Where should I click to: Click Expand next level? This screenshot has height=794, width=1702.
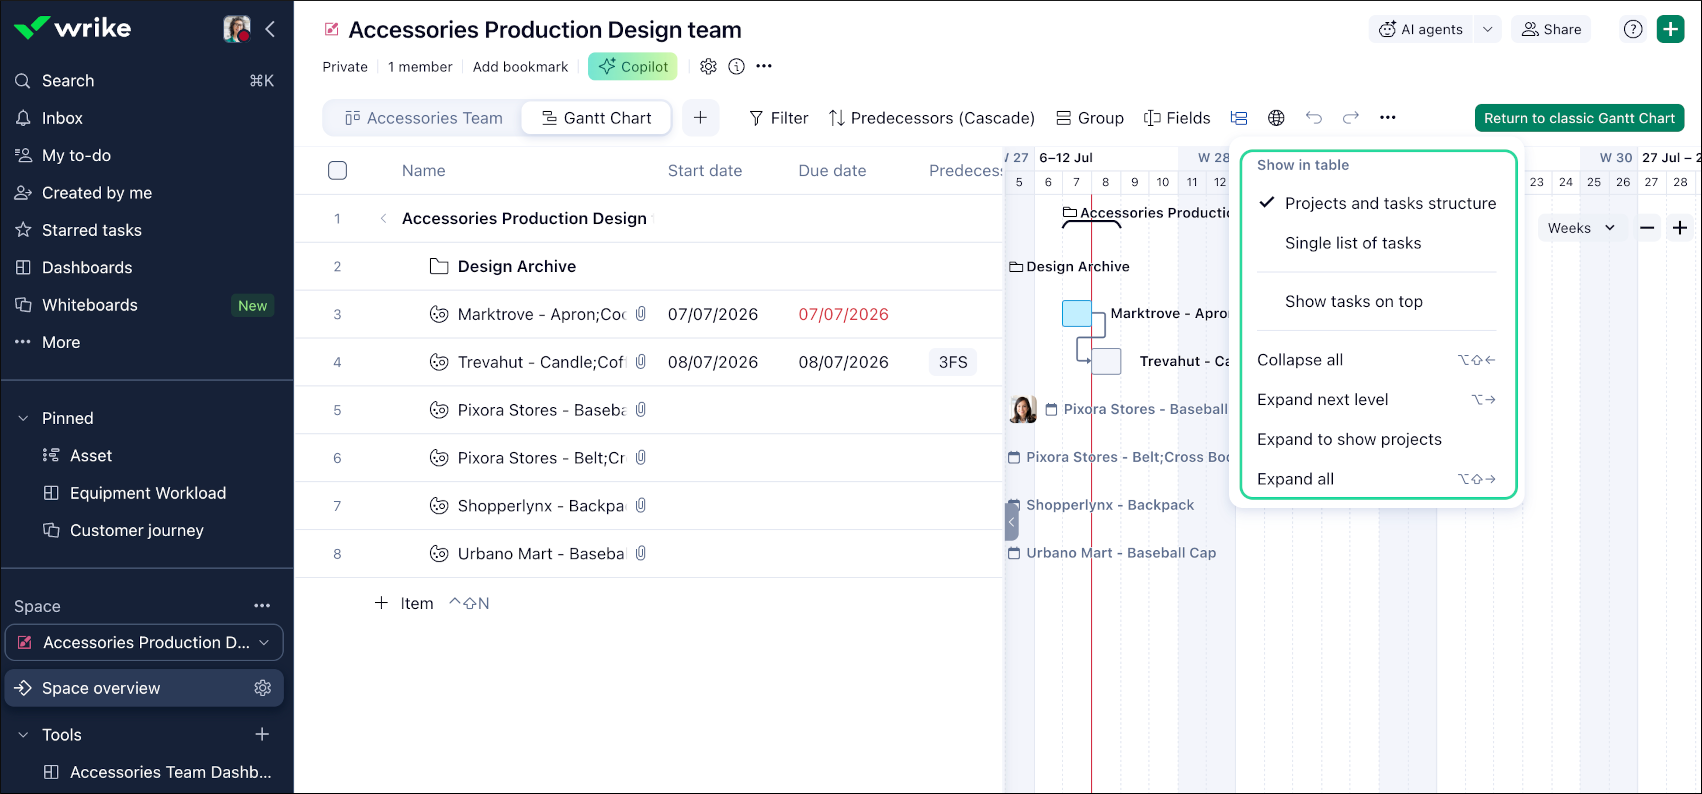click(1377, 400)
